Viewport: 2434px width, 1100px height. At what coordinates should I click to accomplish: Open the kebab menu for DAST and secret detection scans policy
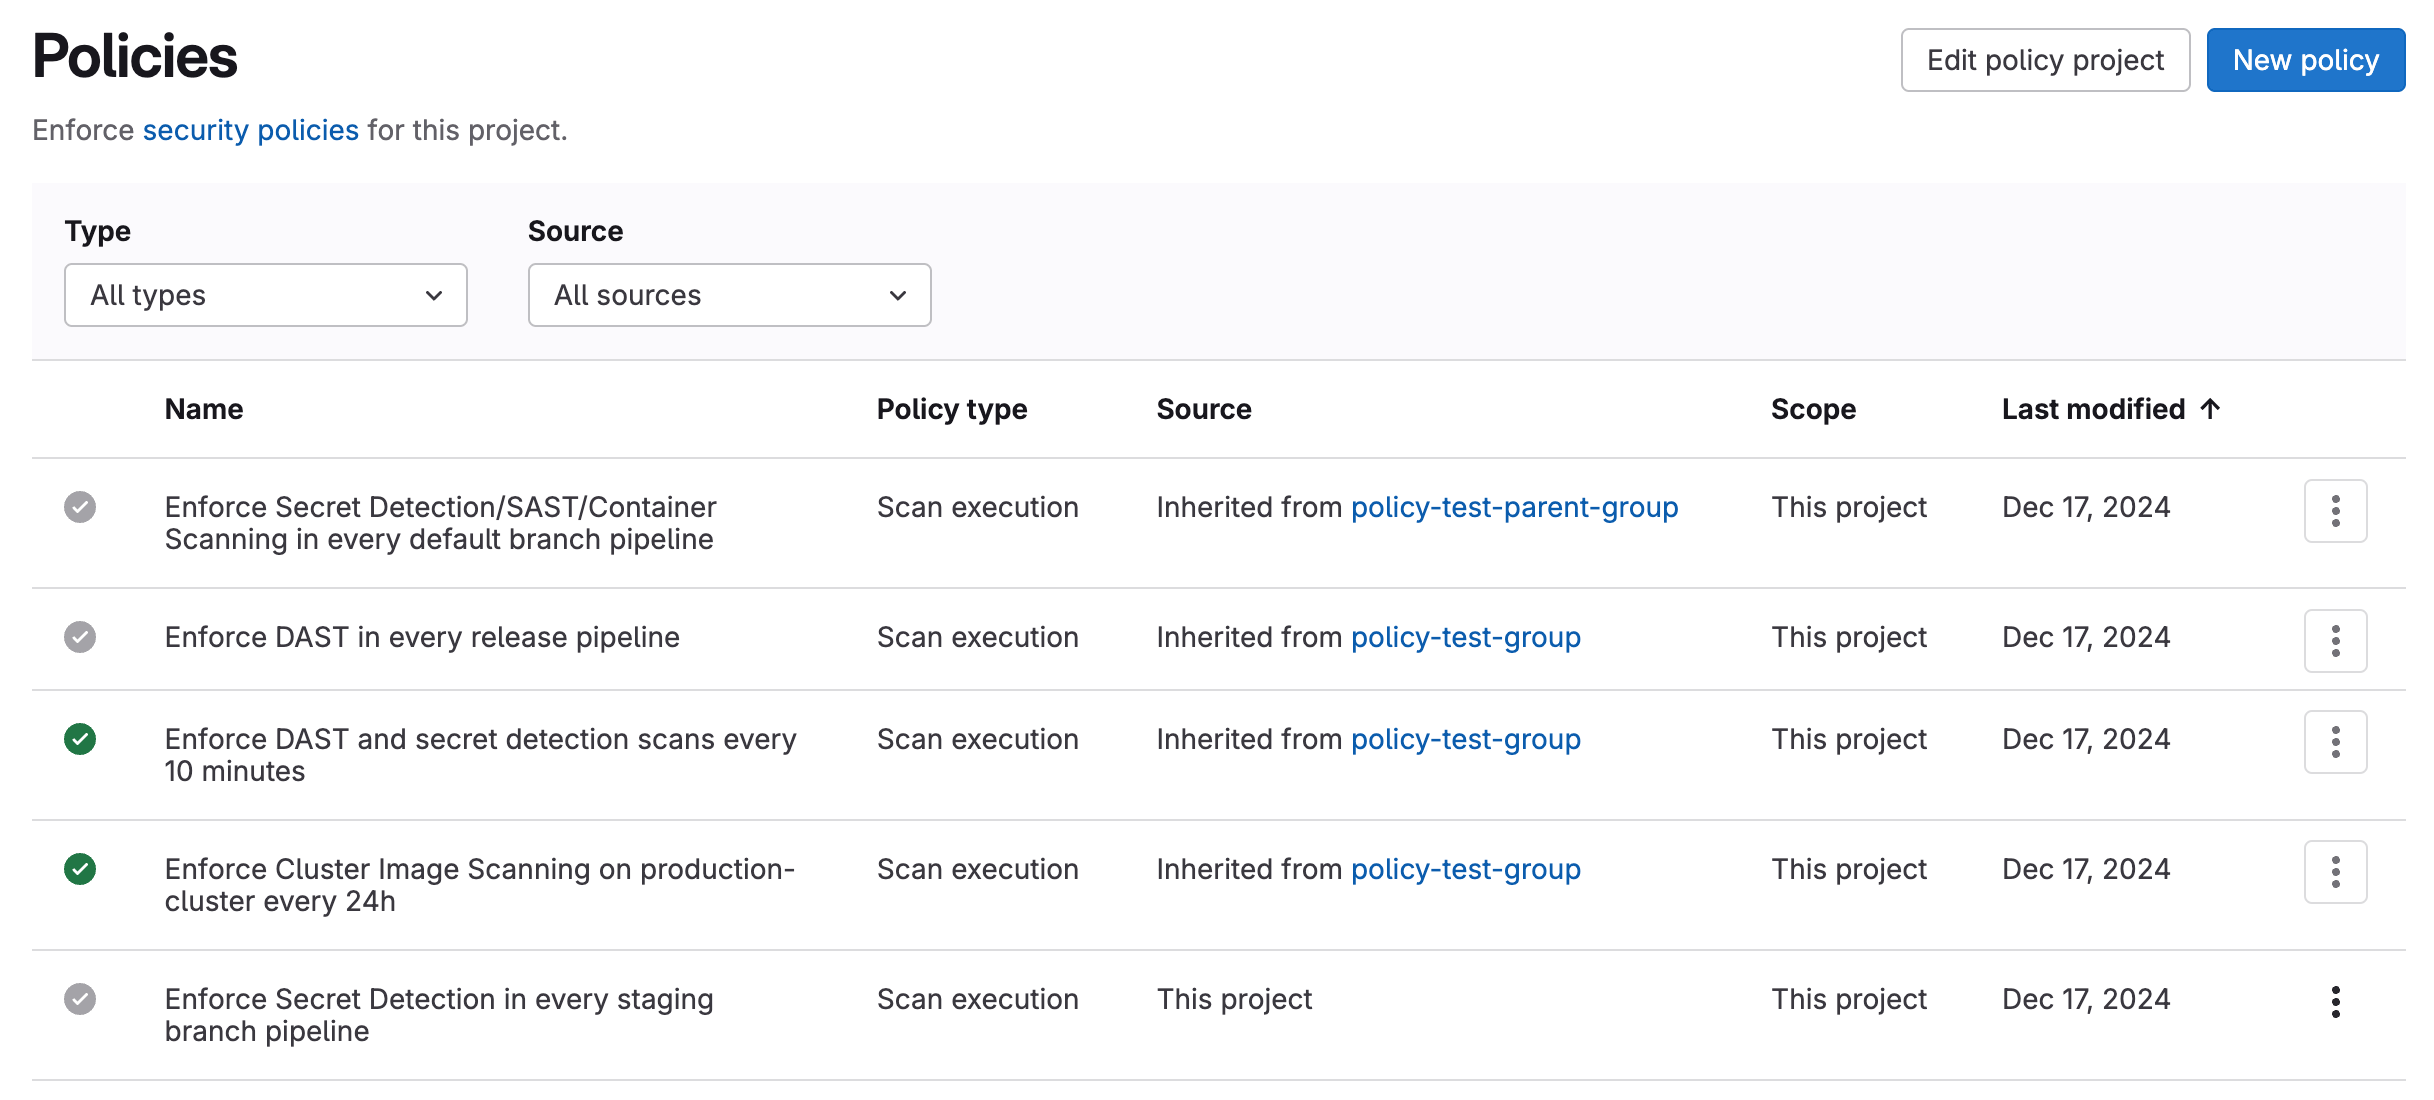(x=2335, y=741)
